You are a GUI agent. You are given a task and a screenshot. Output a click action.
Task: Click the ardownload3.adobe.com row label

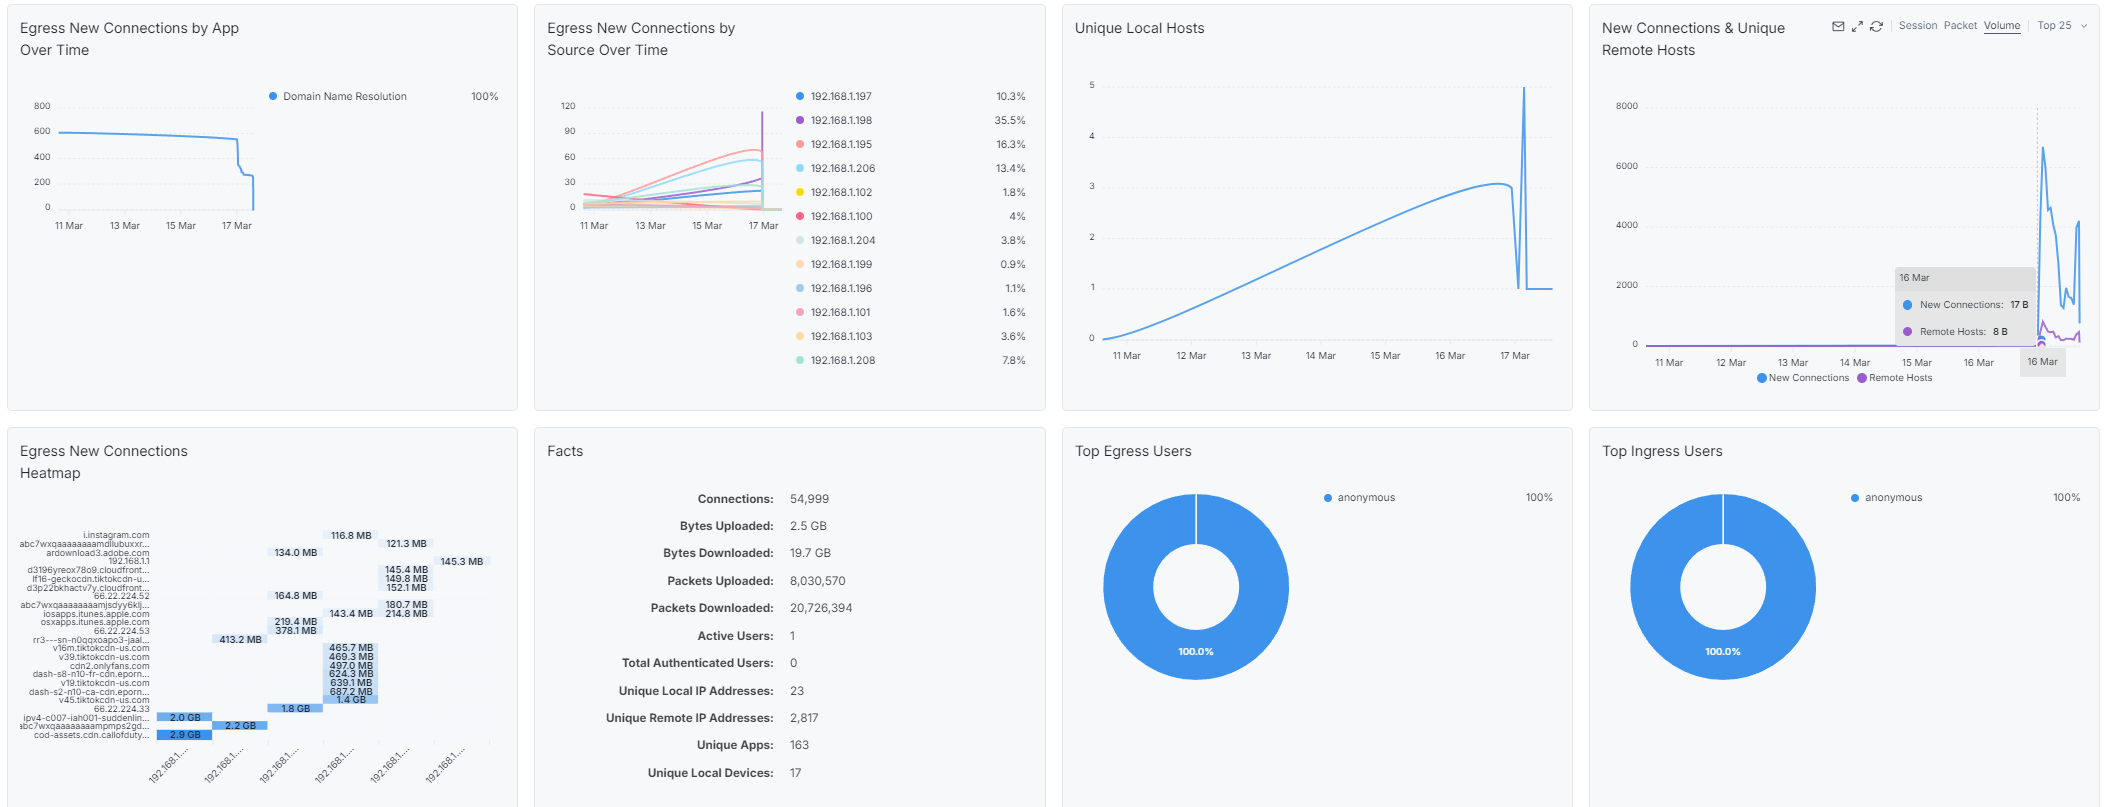(x=98, y=553)
